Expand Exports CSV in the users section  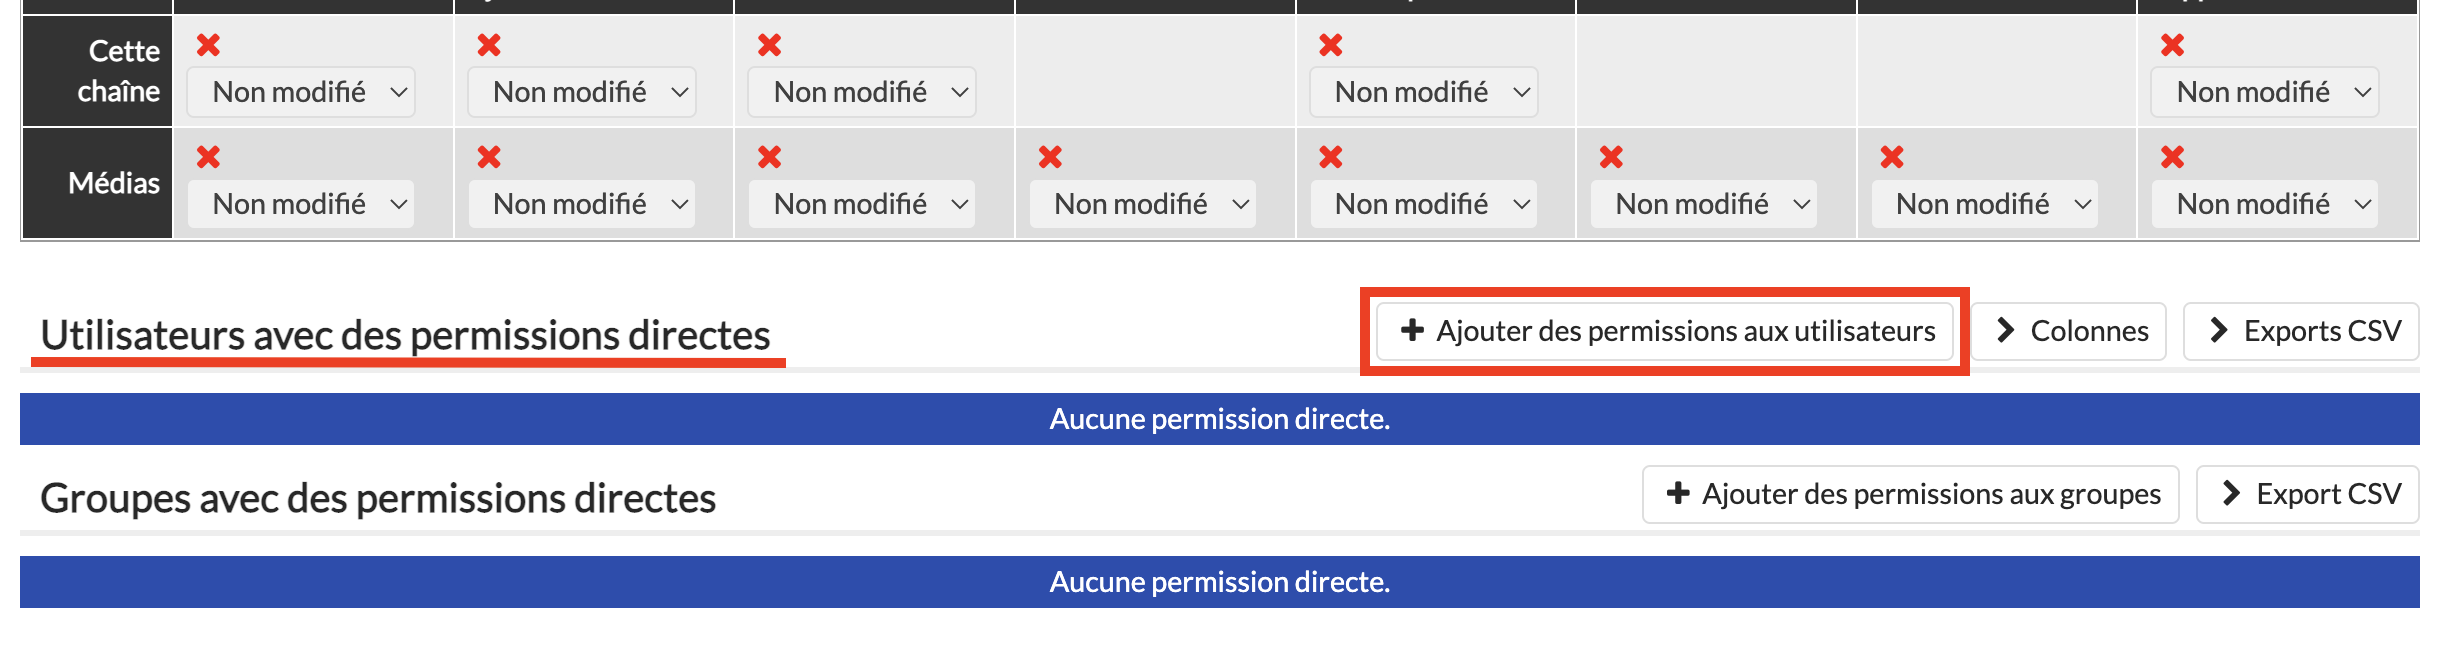tap(2301, 331)
